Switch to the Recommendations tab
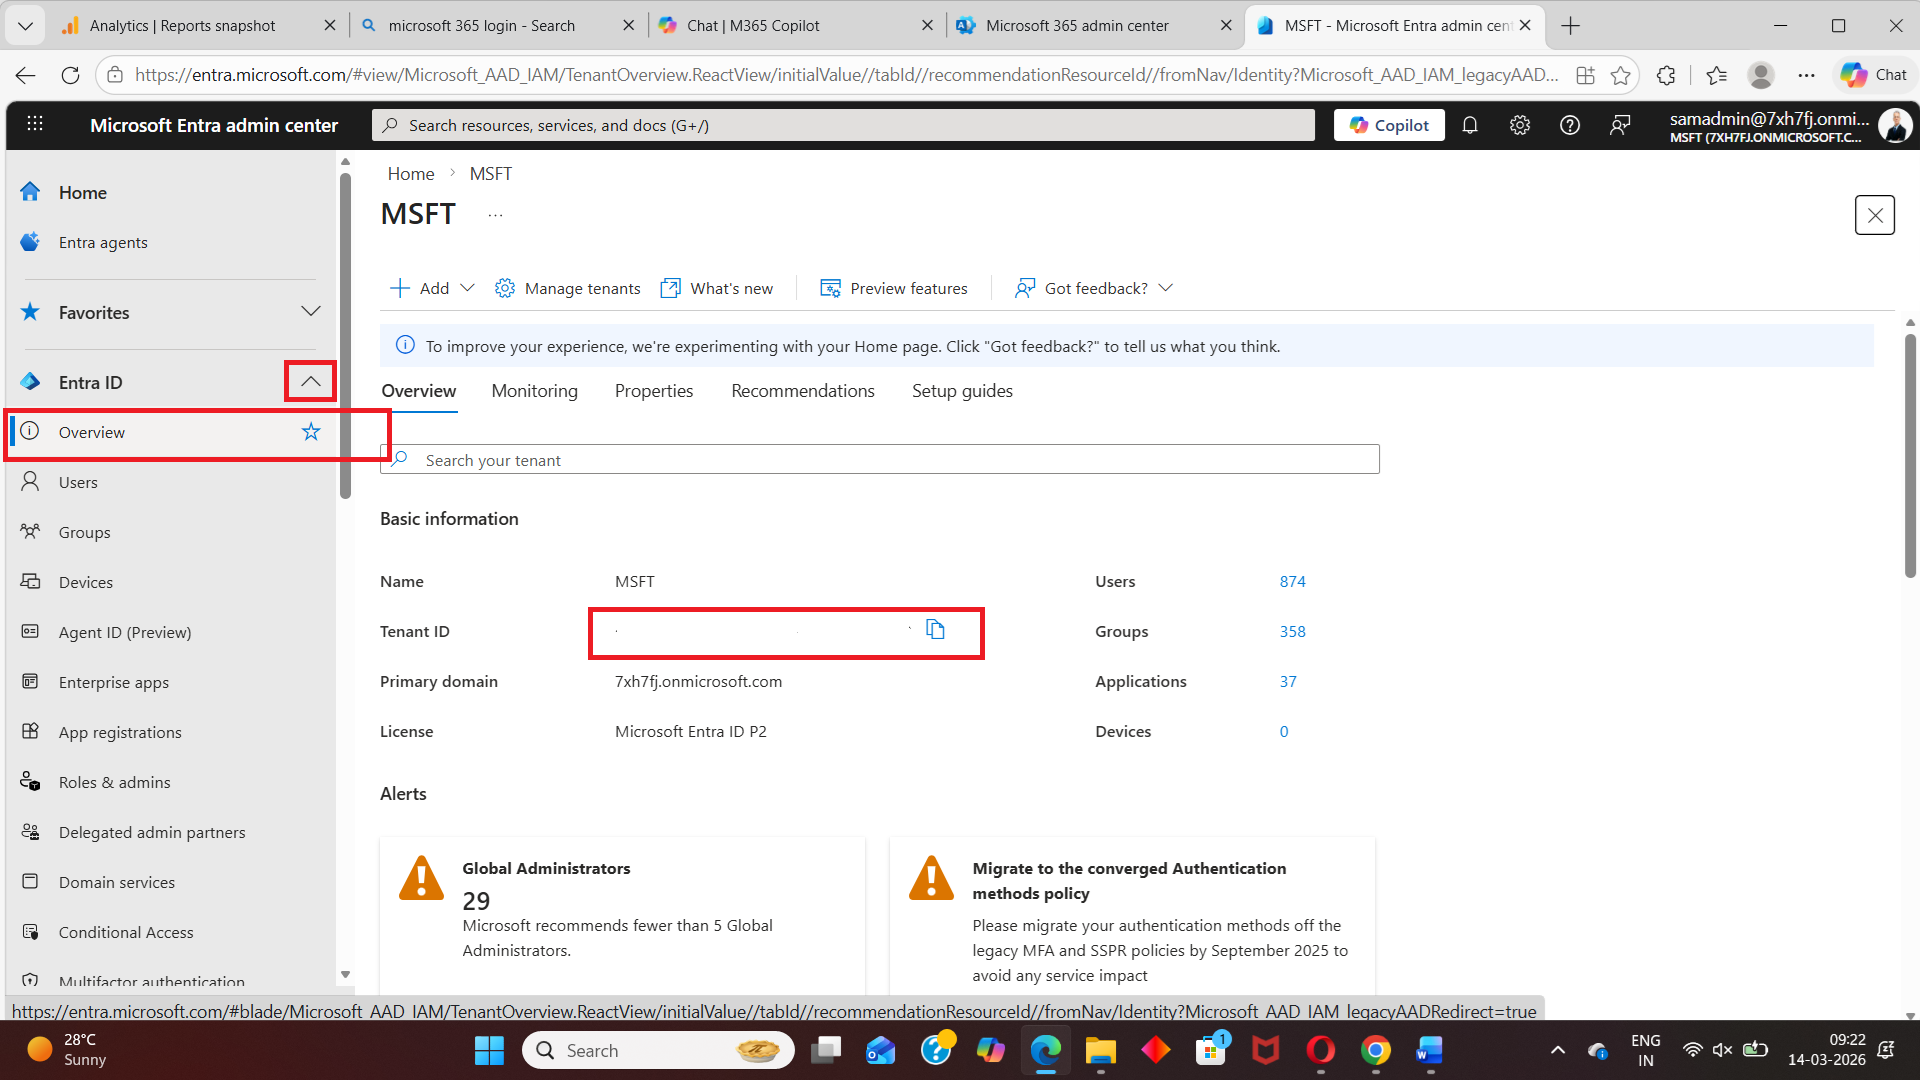The width and height of the screenshot is (1920, 1080). (x=802, y=391)
